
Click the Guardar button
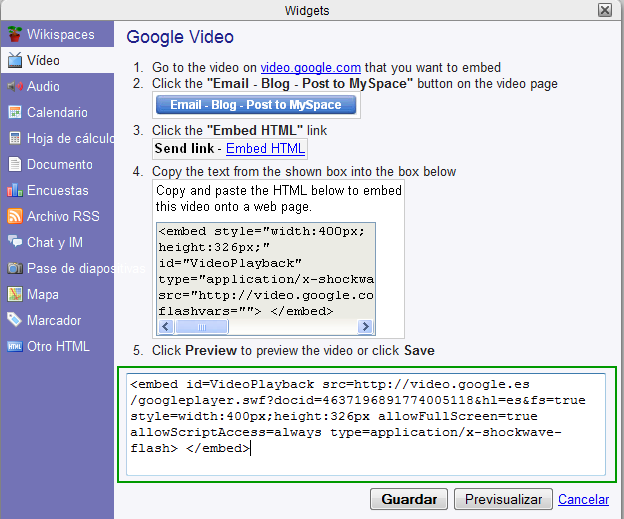point(409,499)
